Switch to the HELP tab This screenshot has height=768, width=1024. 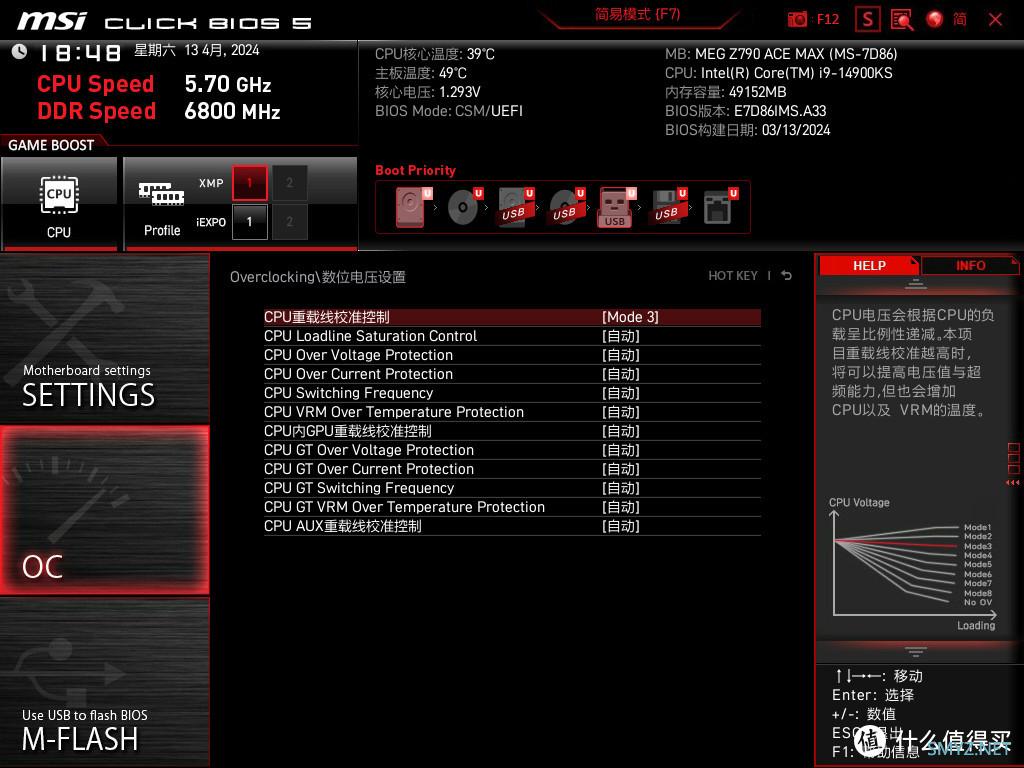pyautogui.click(x=869, y=265)
